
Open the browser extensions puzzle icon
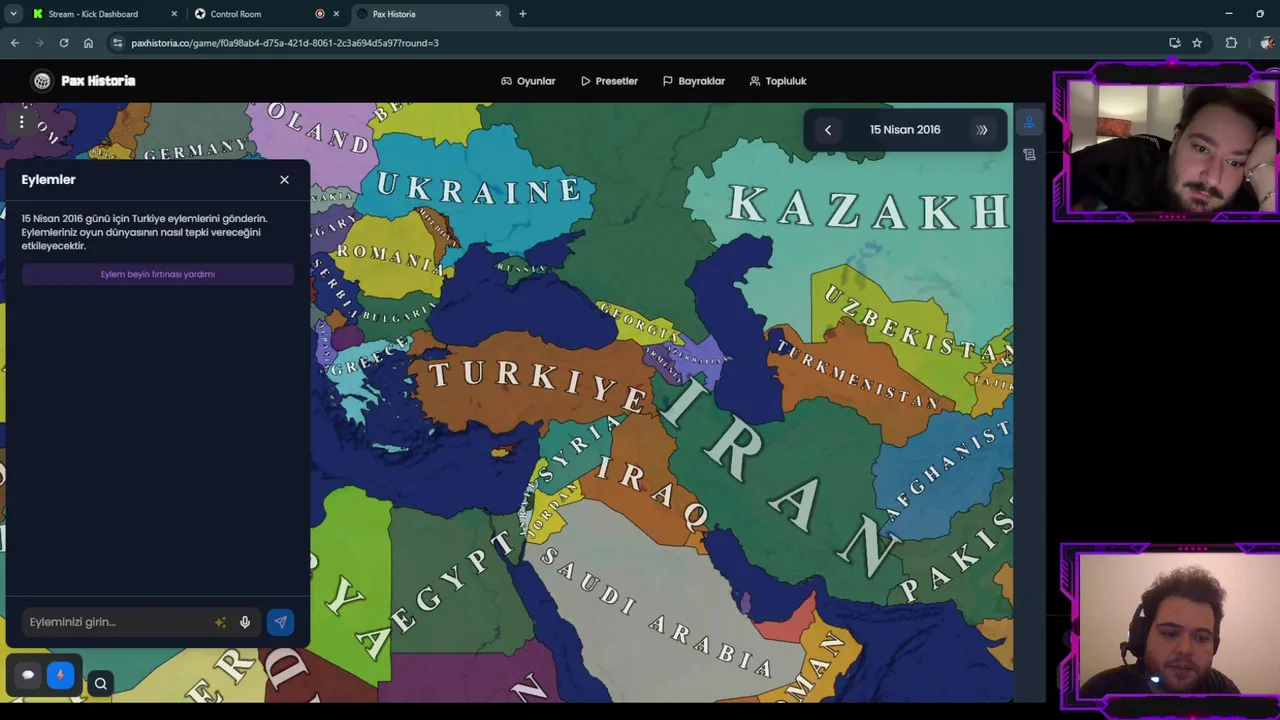click(1231, 43)
